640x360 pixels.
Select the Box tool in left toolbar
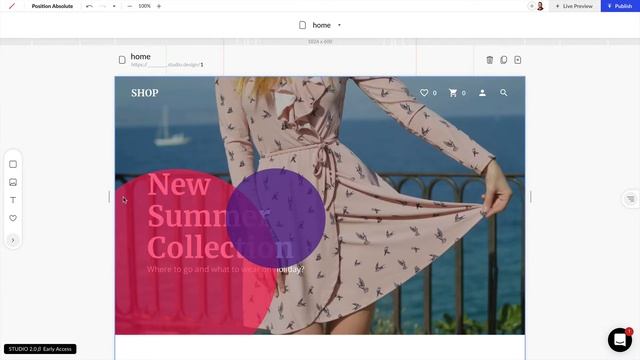(x=13, y=164)
